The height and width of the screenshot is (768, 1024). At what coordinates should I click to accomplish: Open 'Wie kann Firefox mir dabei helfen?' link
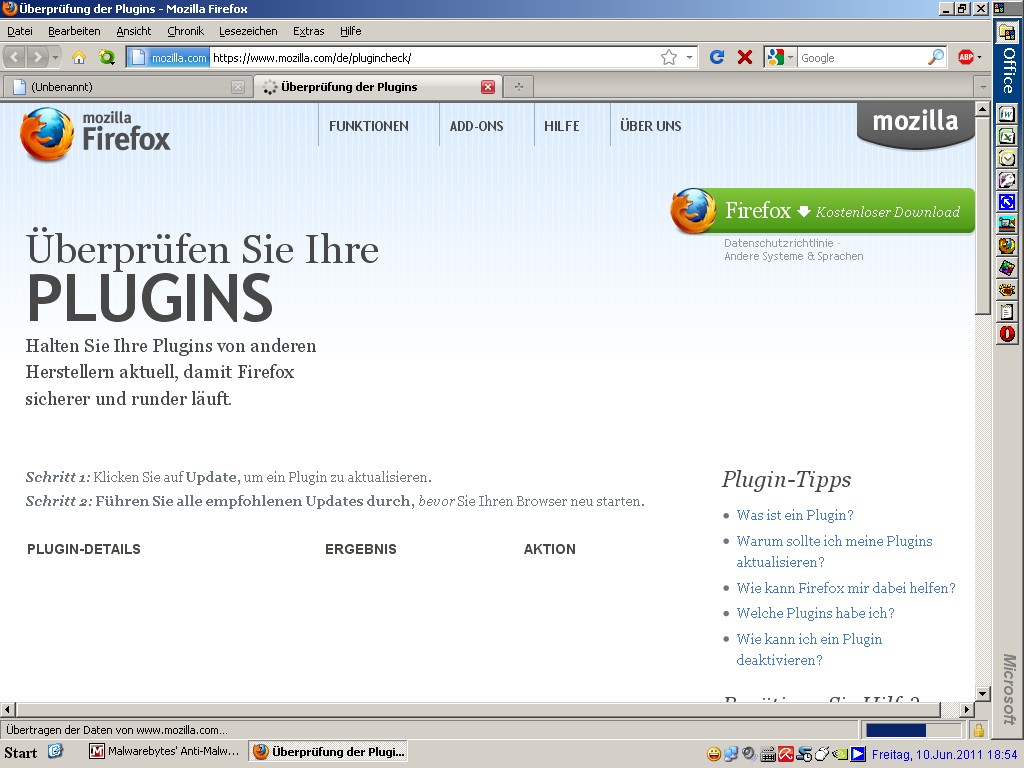[x=846, y=588]
